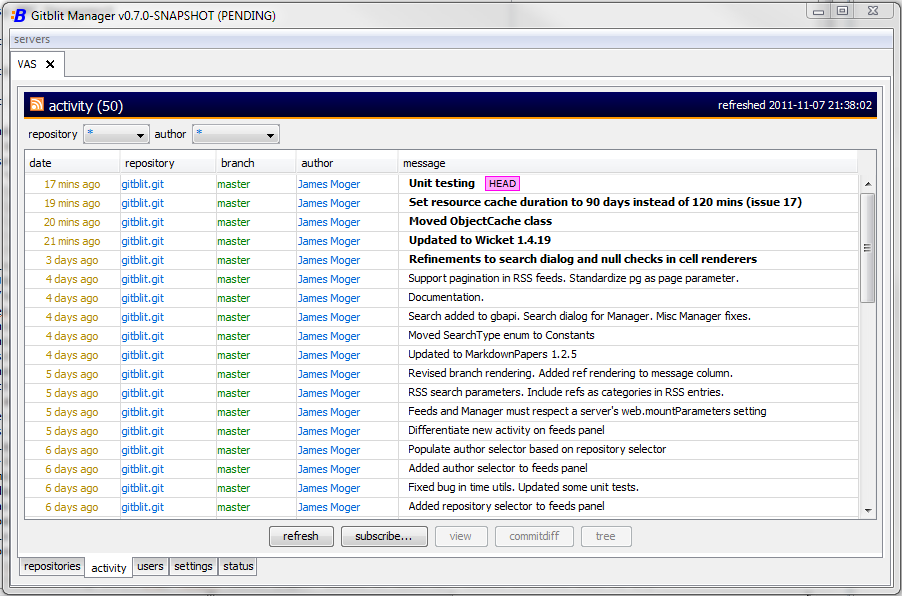Sort by the branch column header

(x=256, y=163)
